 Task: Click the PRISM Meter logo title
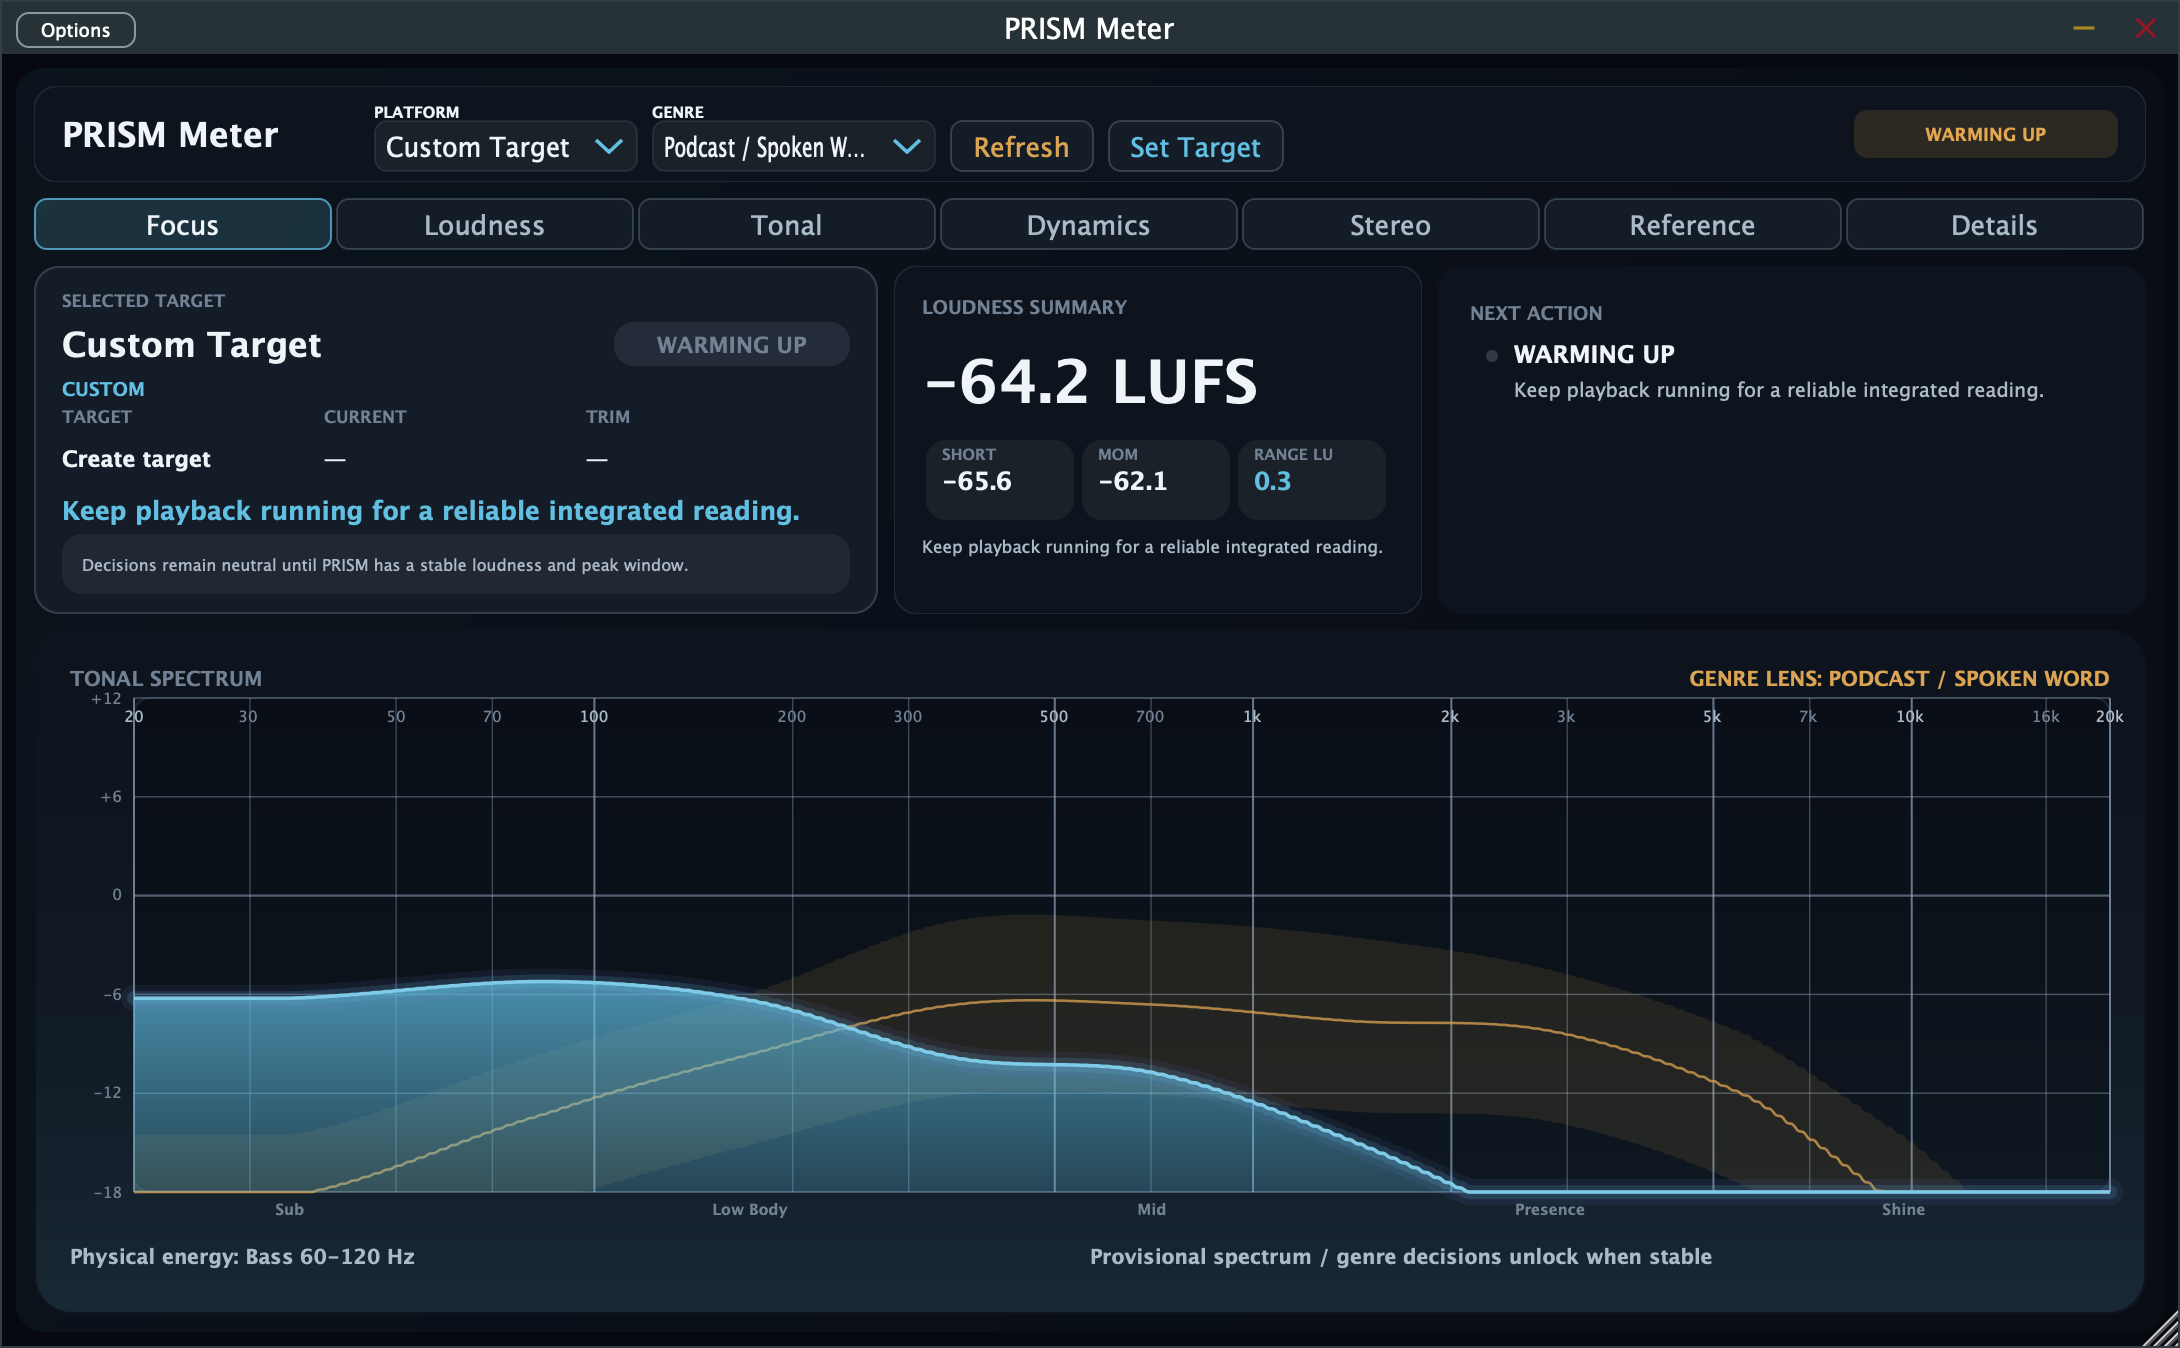170,135
